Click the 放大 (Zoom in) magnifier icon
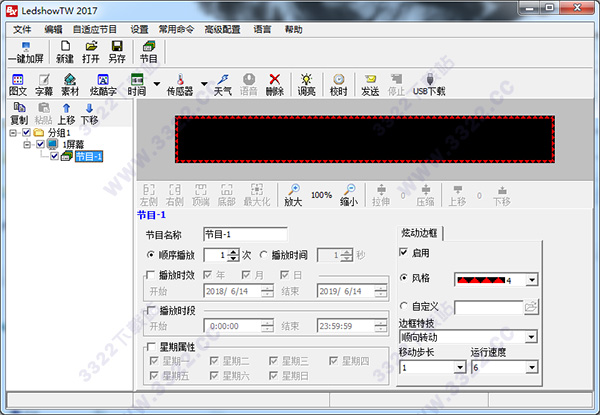The height and width of the screenshot is (415, 600). coord(293,194)
